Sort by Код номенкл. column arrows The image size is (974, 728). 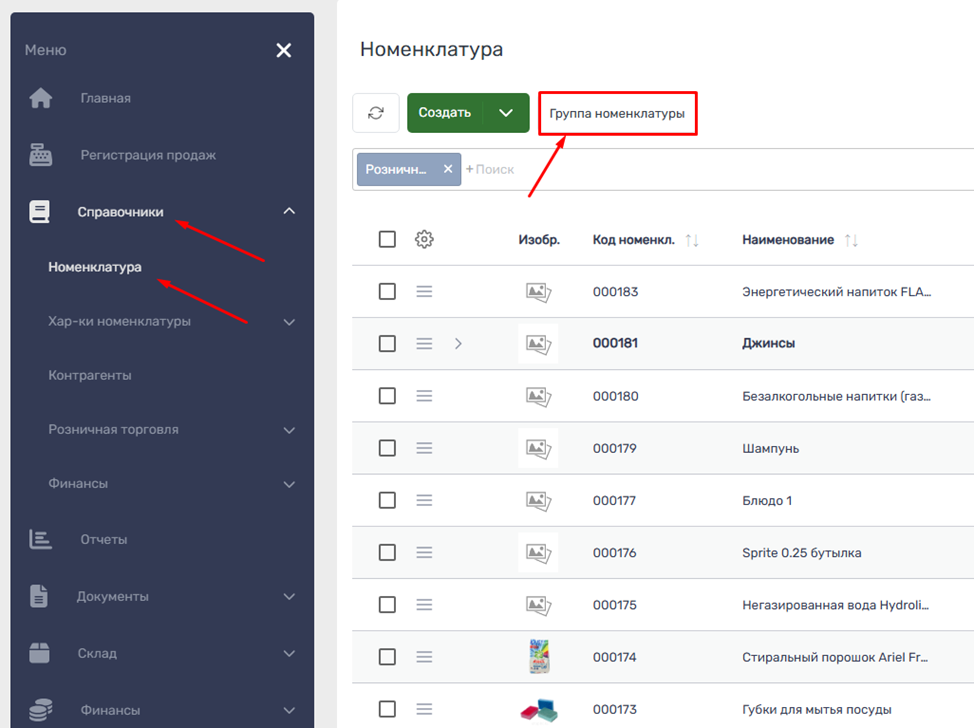point(692,240)
